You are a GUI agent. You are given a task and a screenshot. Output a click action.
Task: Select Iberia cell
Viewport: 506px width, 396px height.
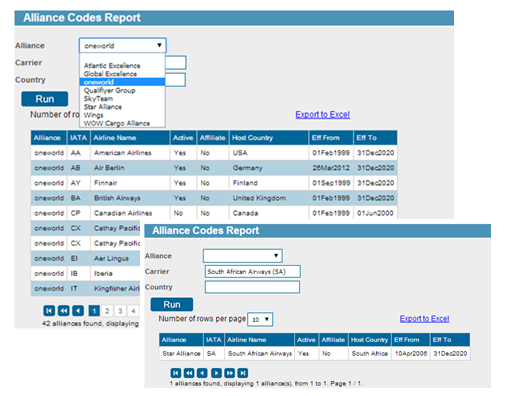click(x=115, y=273)
